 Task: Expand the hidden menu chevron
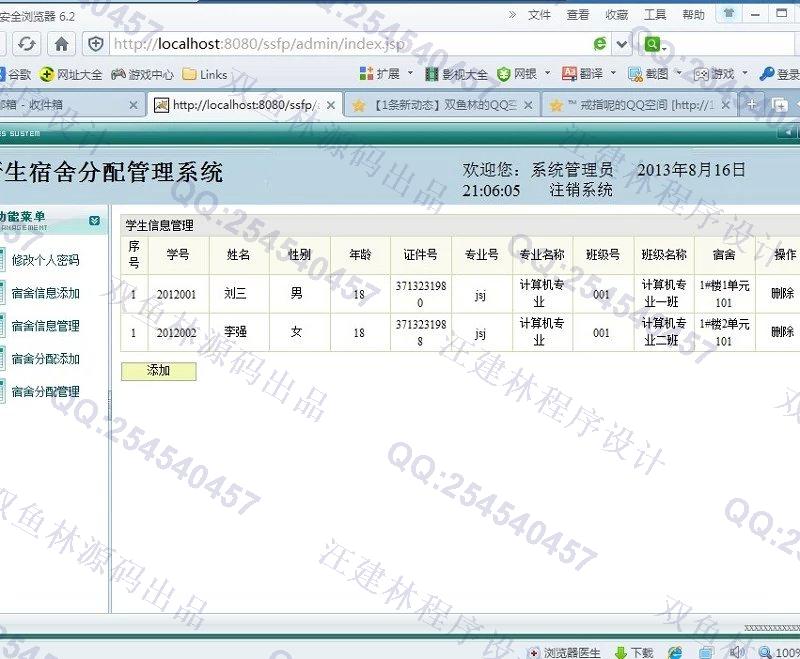(512, 15)
